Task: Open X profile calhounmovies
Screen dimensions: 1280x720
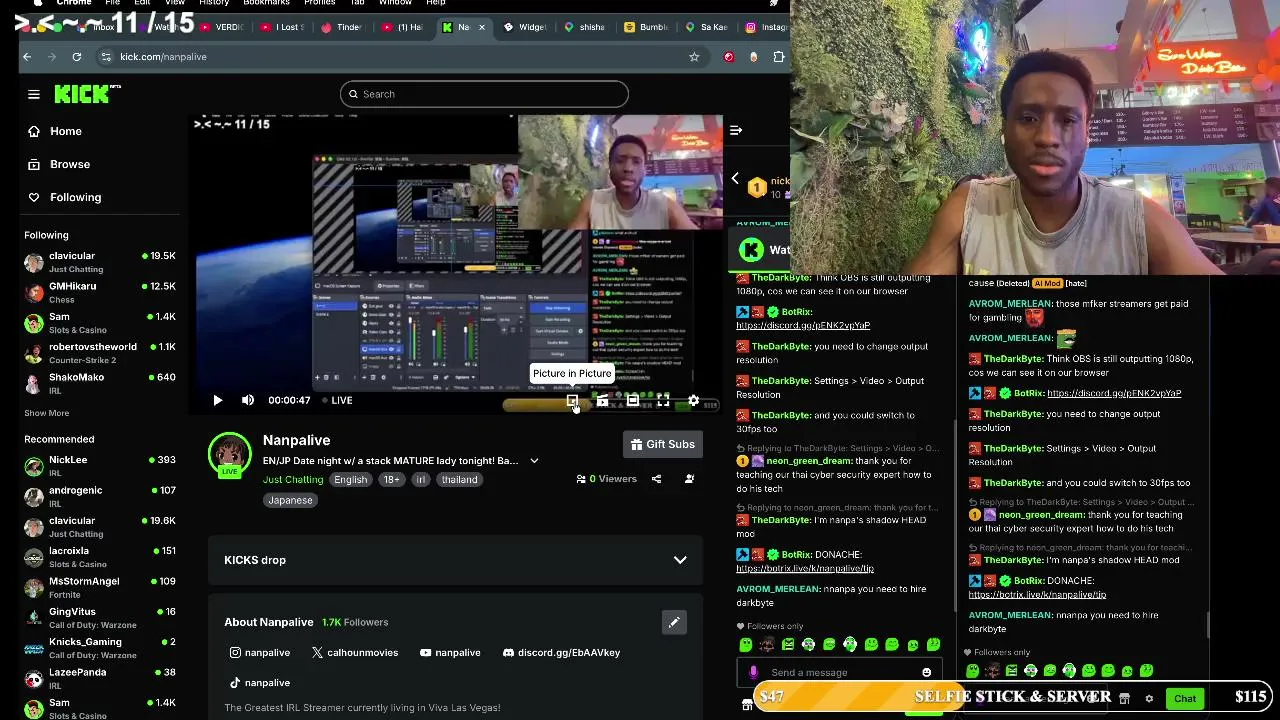Action: 355,652
